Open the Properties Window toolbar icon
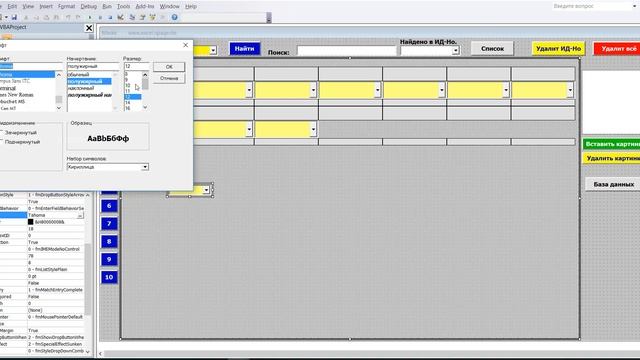Screen dimensions: 640x360 pos(142,18)
